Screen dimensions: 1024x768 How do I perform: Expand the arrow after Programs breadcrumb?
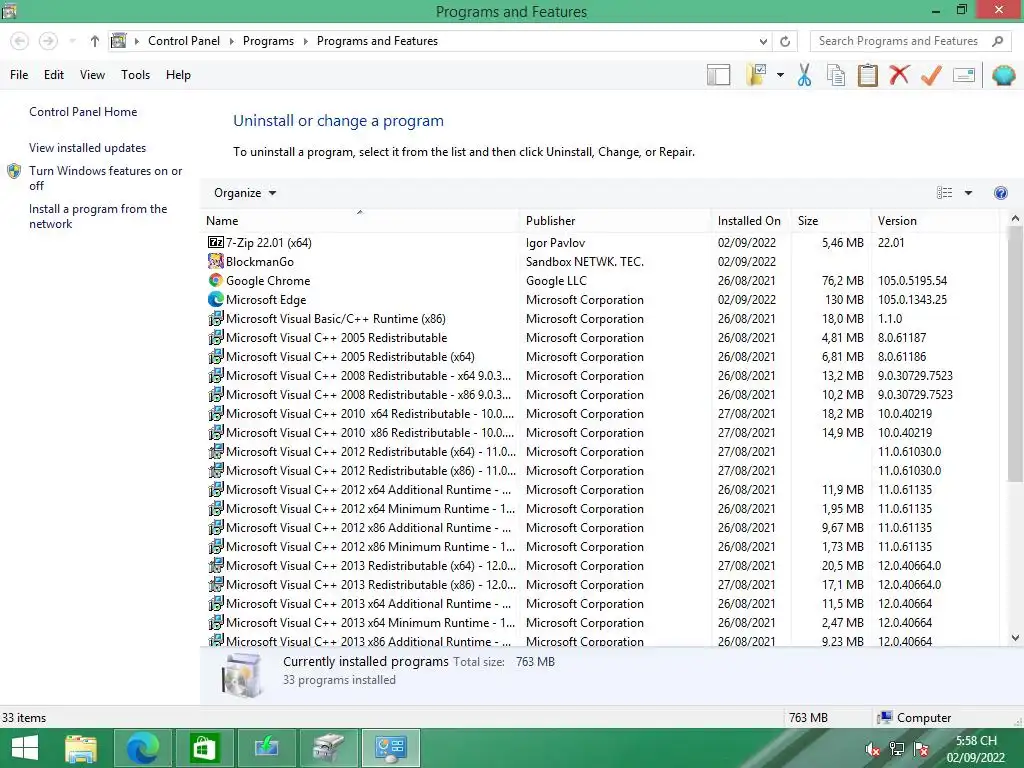305,41
